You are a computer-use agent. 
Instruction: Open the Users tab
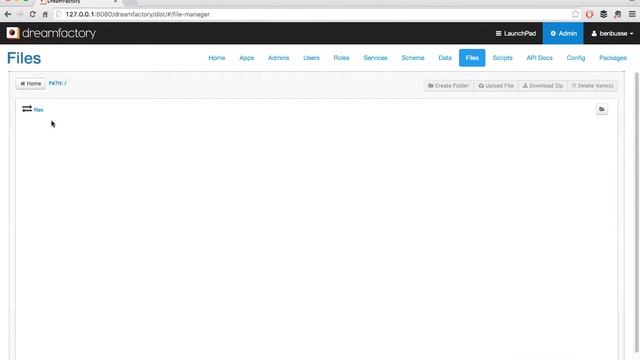311,58
